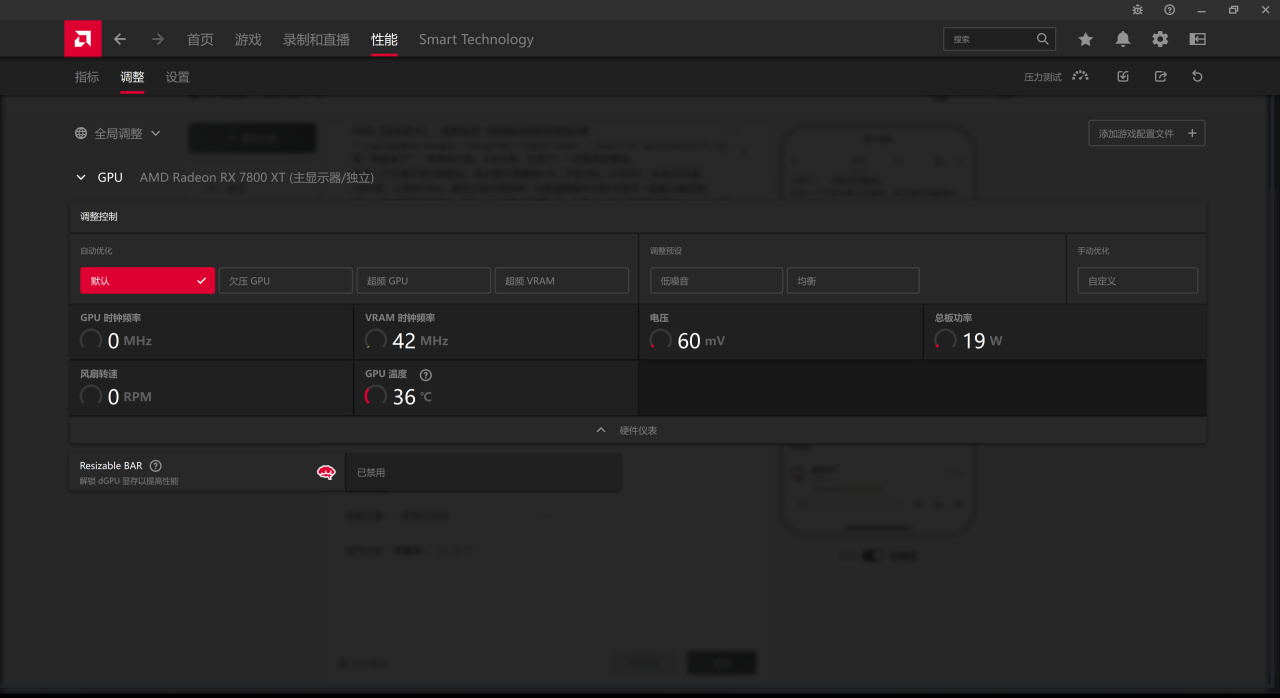Select the 性能 tab
The height and width of the screenshot is (698, 1280).
coord(384,39)
